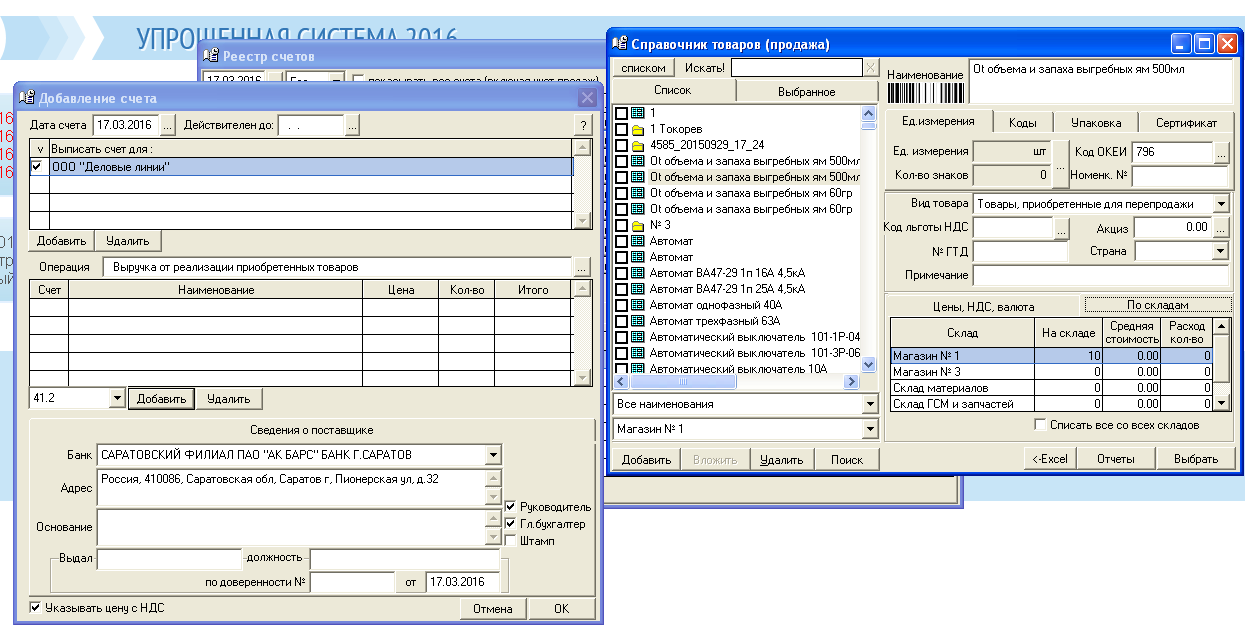The width and height of the screenshot is (1245, 632).
Task: Click item icon for 'Автомат однофазный 40А'
Action: 637,305
